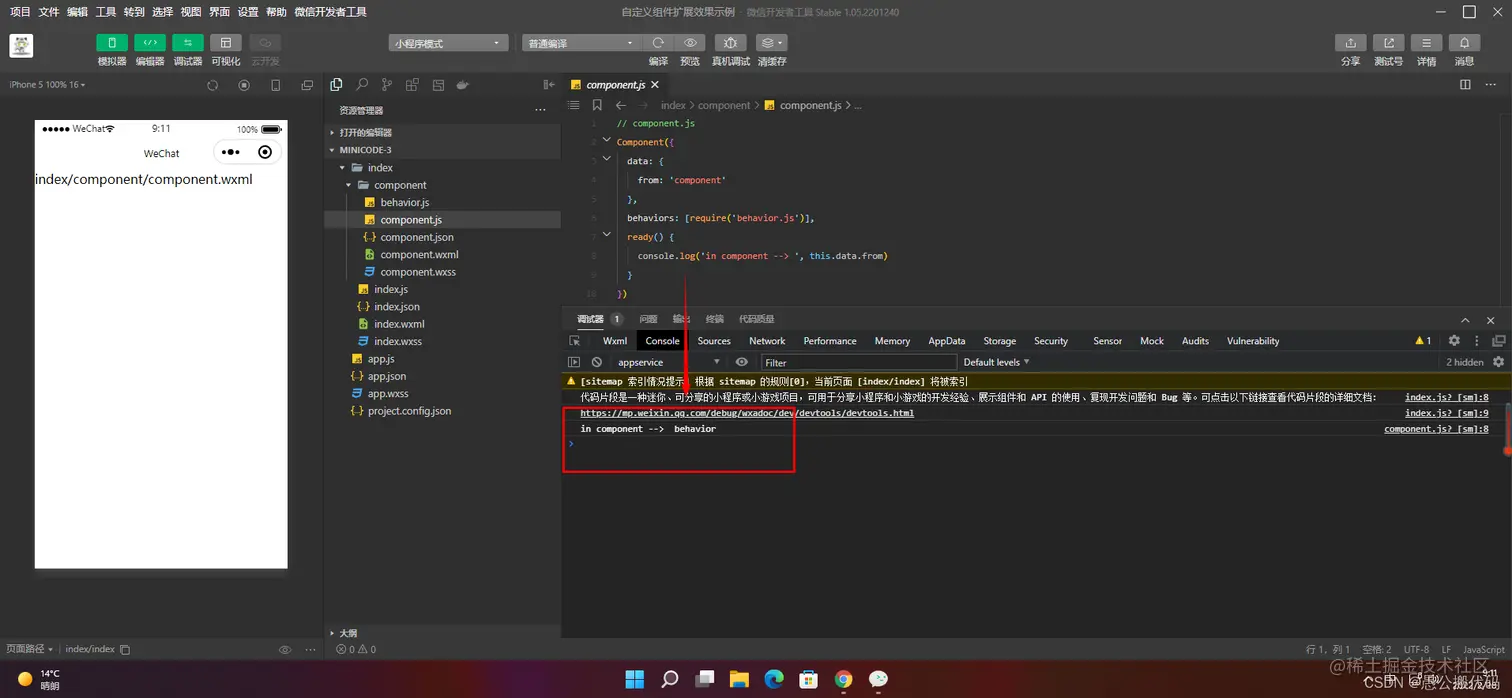This screenshot has width=1512, height=698.
Task: Open the extensions blocks sidebar icon
Action: click(x=411, y=85)
